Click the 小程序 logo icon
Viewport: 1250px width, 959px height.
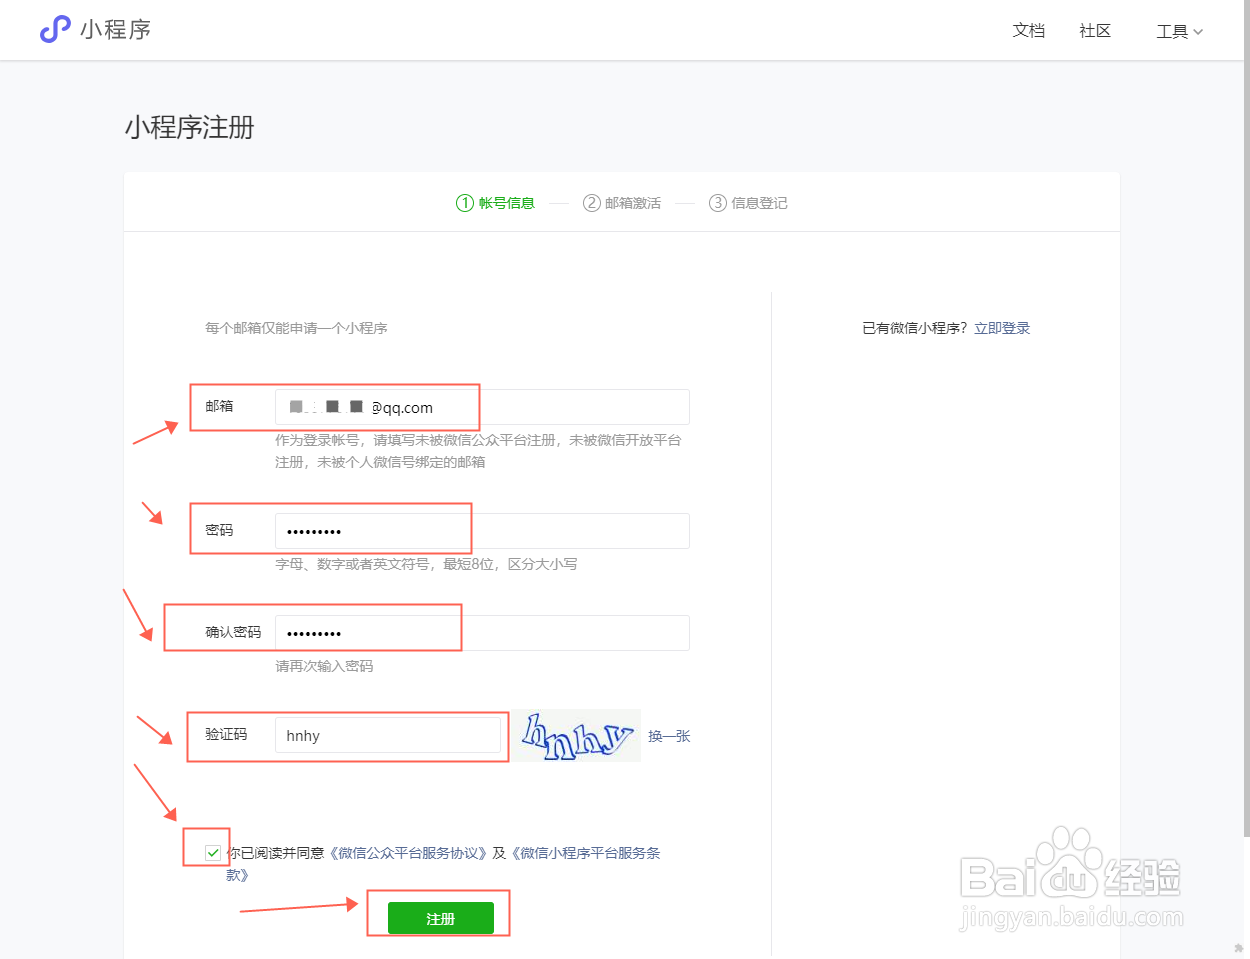55,30
